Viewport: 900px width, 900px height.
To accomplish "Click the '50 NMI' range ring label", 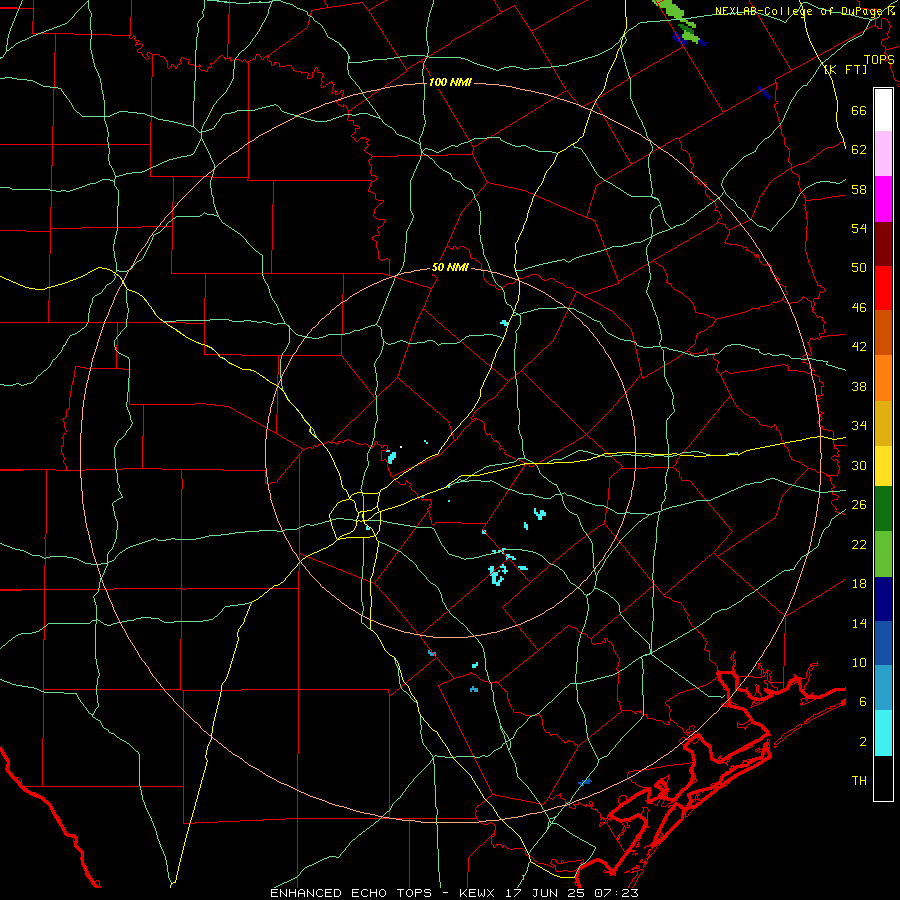I will click(451, 267).
